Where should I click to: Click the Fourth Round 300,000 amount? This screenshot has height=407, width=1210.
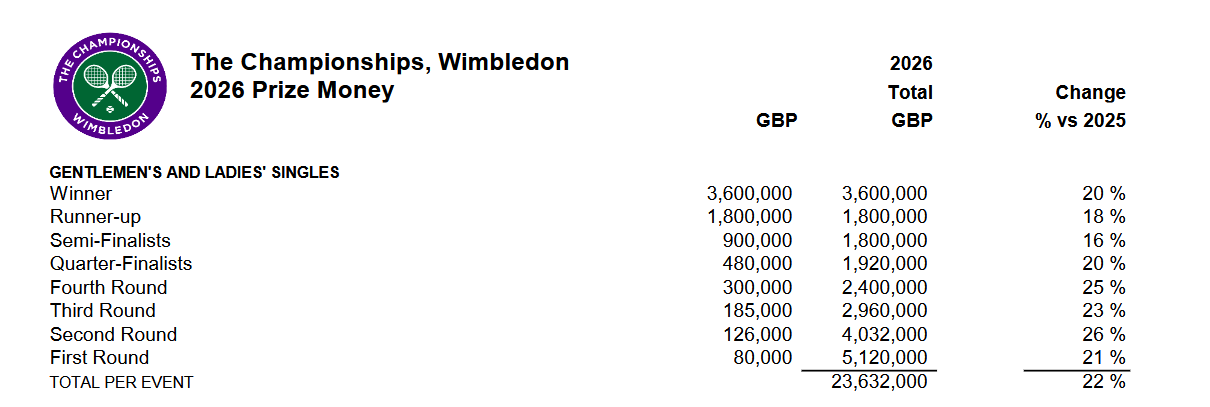click(x=757, y=288)
